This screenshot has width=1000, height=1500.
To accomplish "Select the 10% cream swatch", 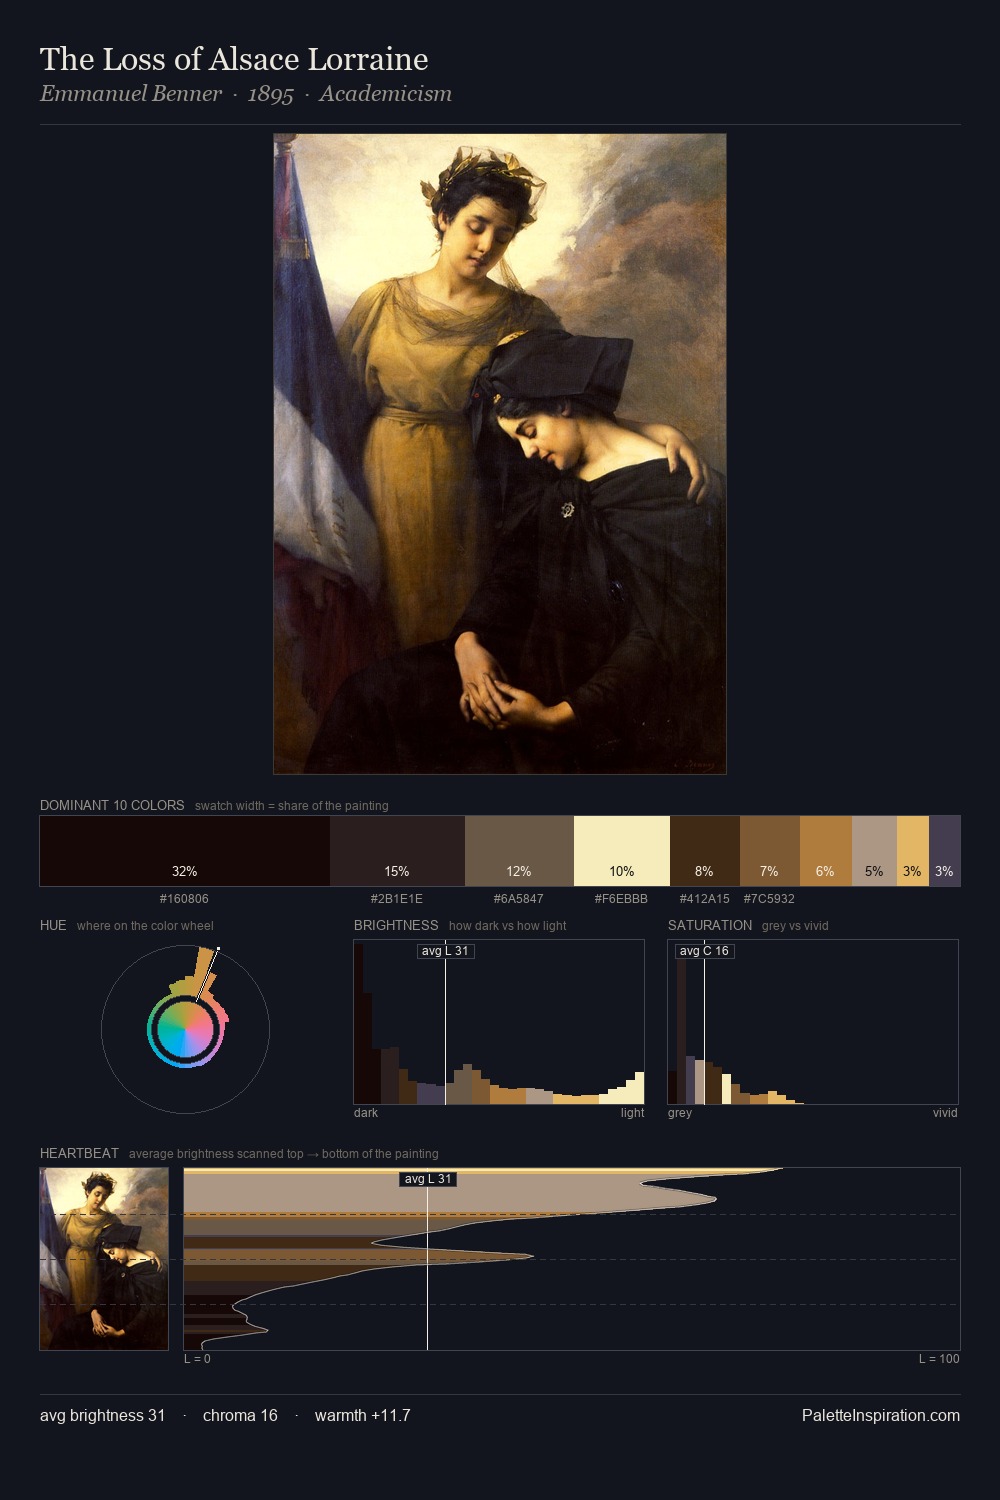I will pos(622,851).
